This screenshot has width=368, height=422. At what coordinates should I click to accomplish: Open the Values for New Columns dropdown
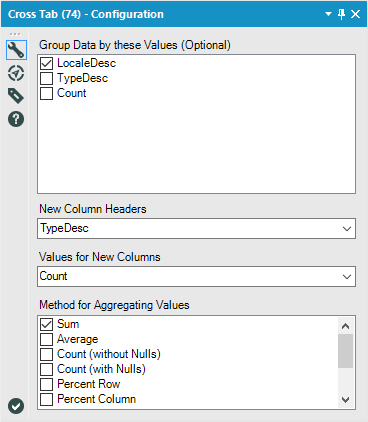pyautogui.click(x=196, y=276)
